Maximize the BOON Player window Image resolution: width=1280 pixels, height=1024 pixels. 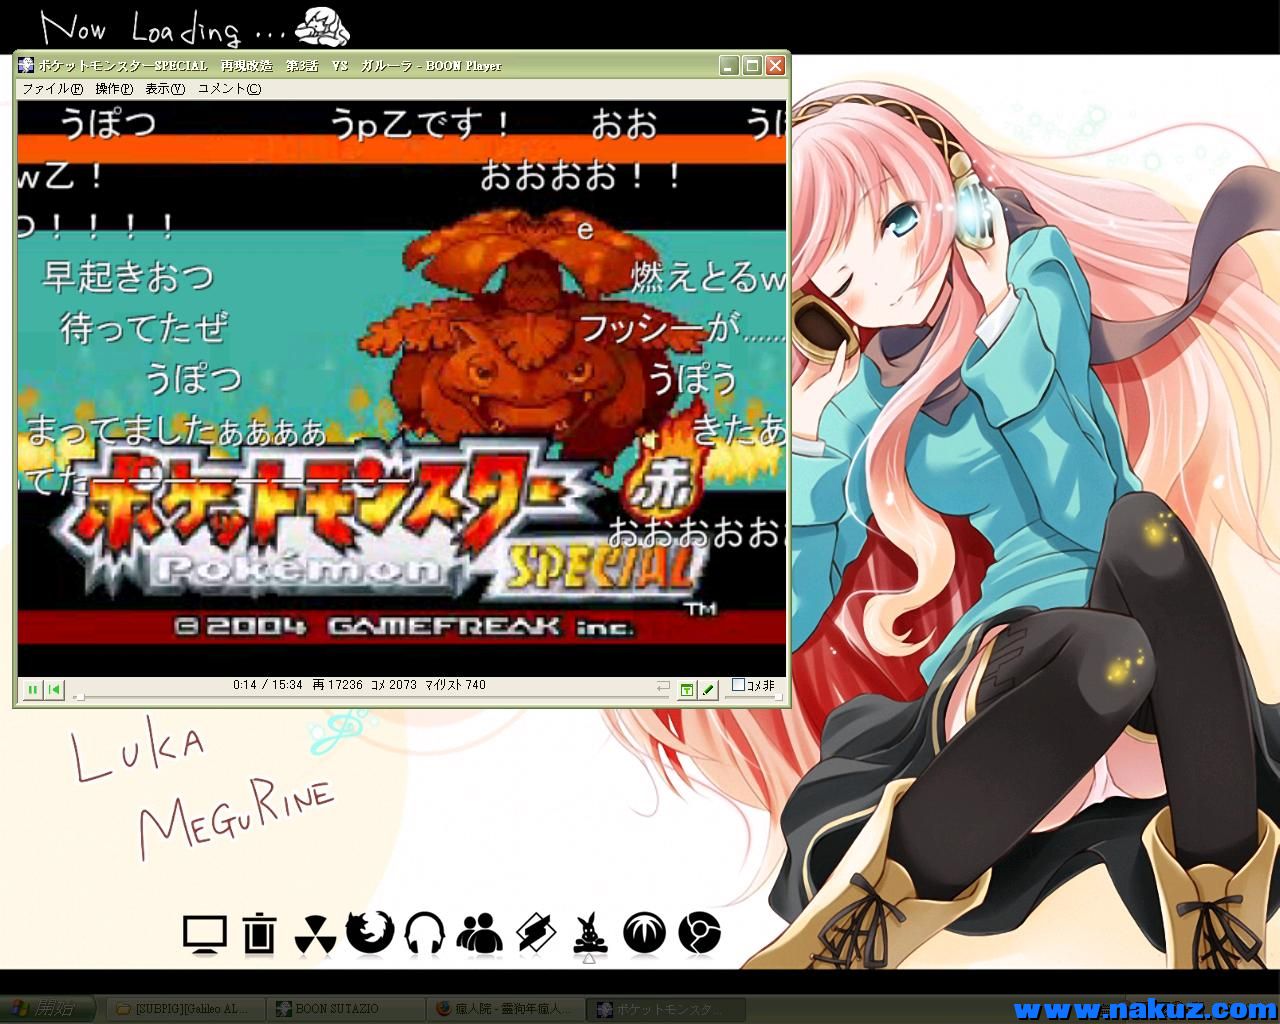click(751, 66)
